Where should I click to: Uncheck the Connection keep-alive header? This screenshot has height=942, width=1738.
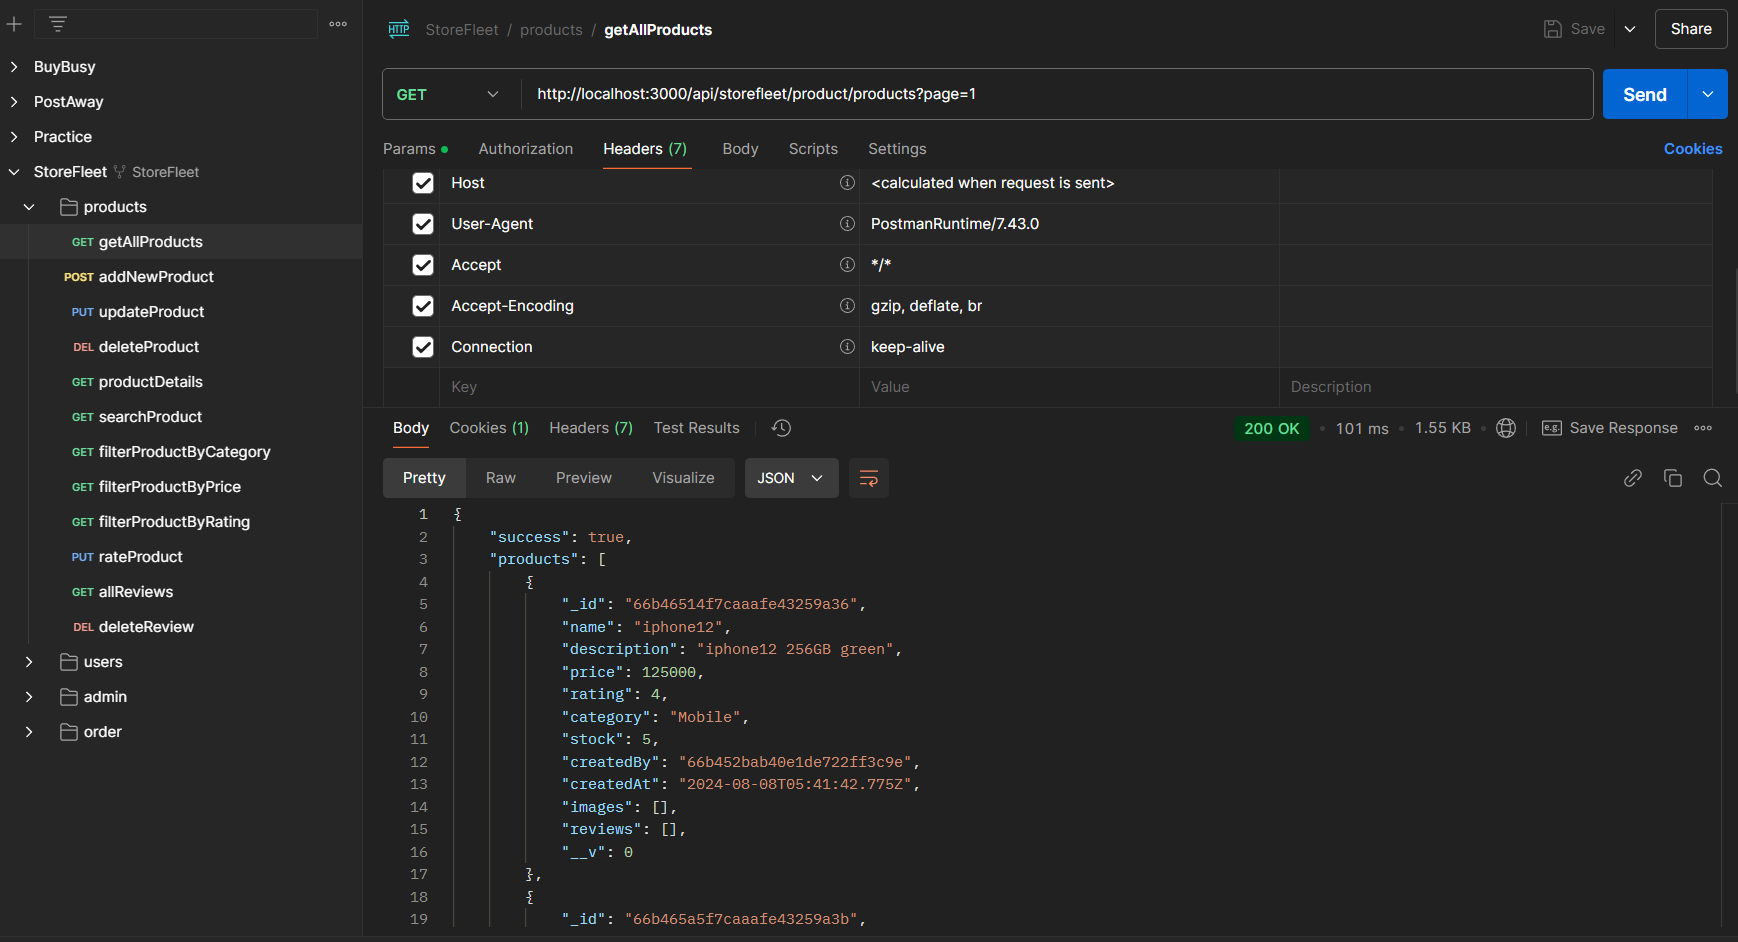click(x=423, y=347)
